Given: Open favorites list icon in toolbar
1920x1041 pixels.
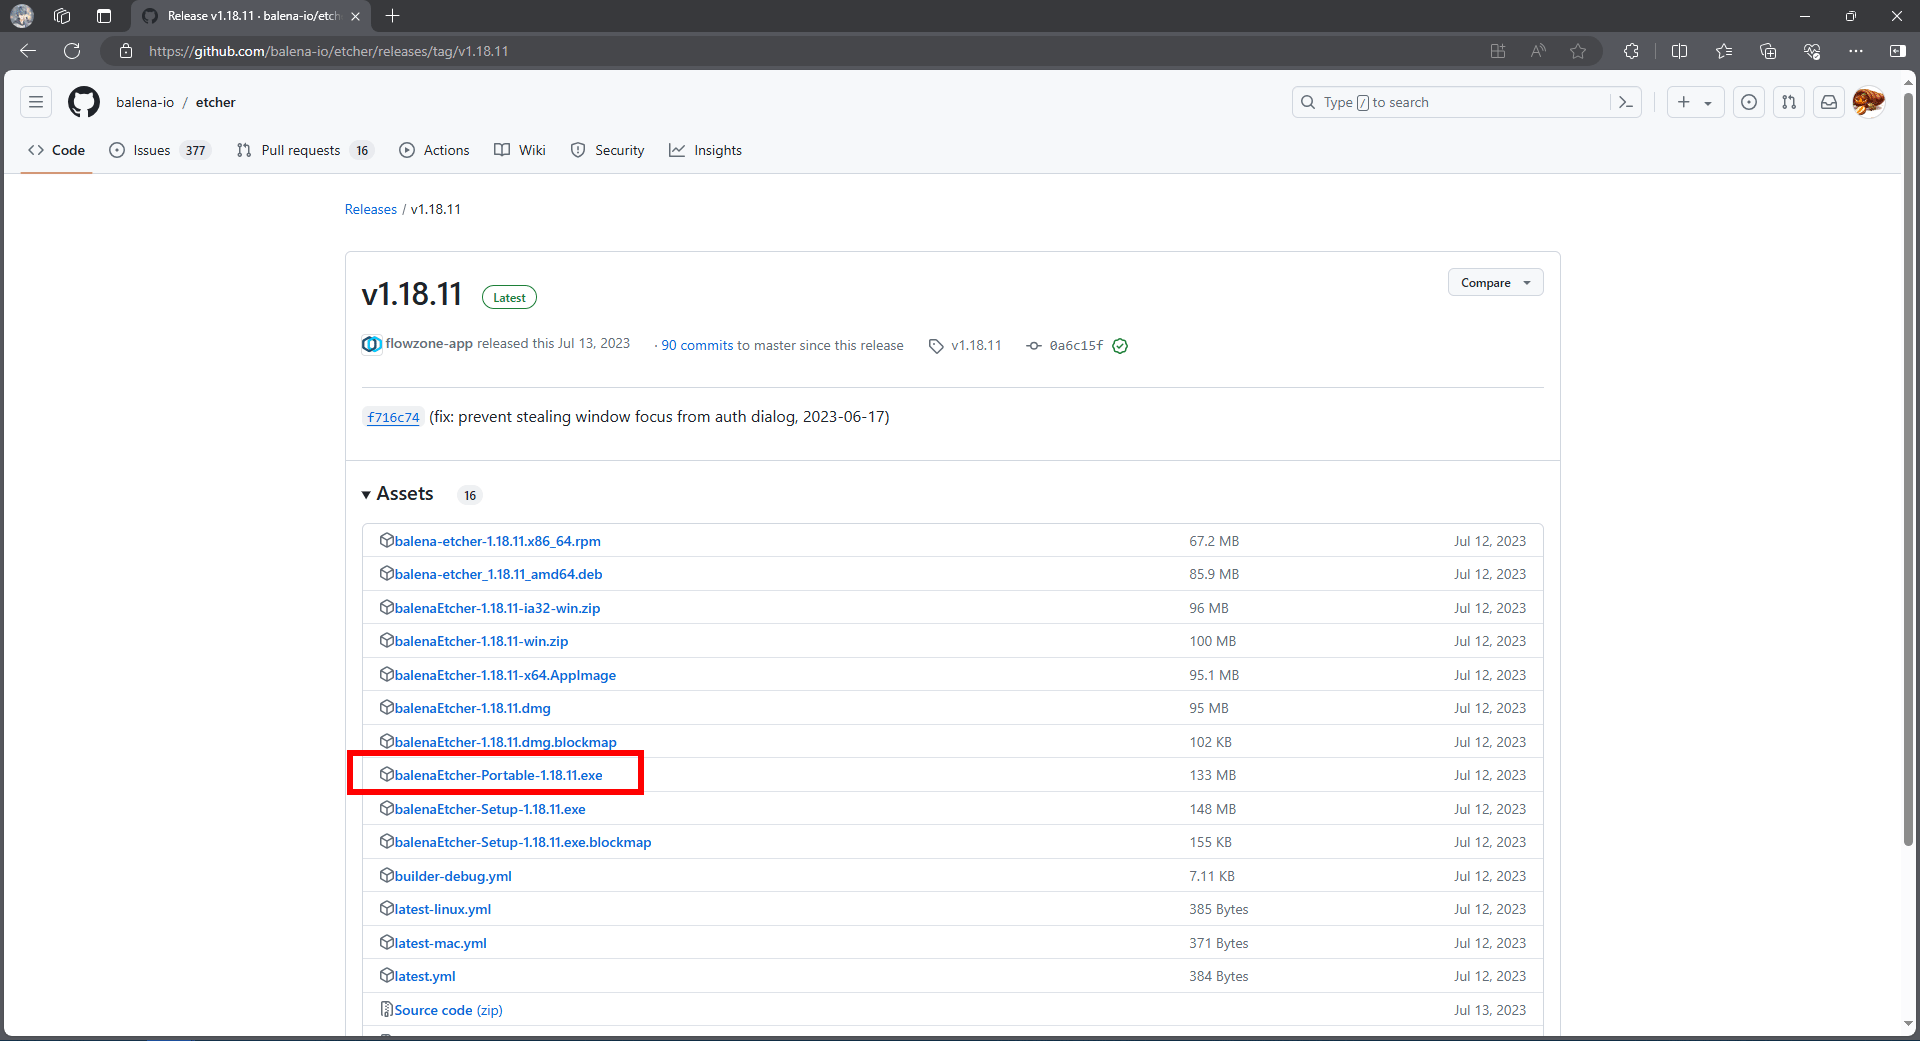Looking at the screenshot, I should coord(1724,51).
